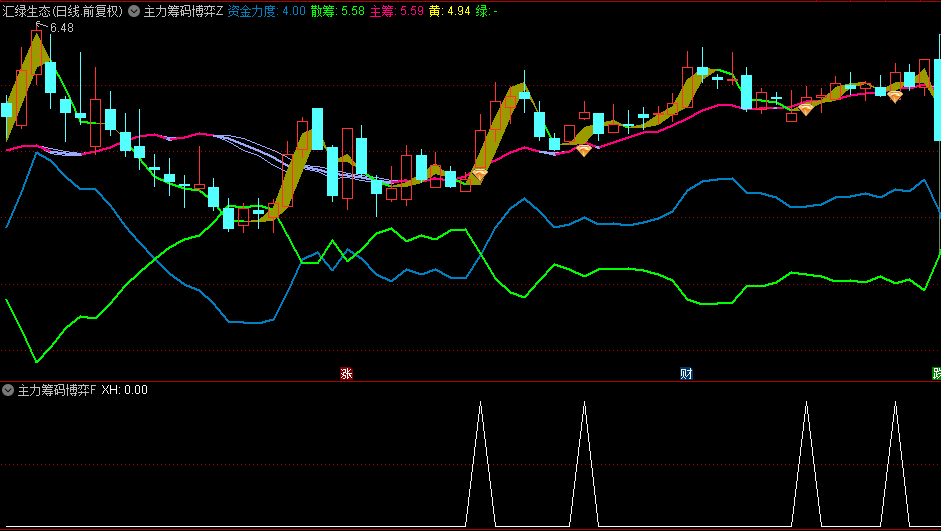This screenshot has width=941, height=531.
Task: Click the green 跌 marker at chart edge
Action: click(936, 374)
